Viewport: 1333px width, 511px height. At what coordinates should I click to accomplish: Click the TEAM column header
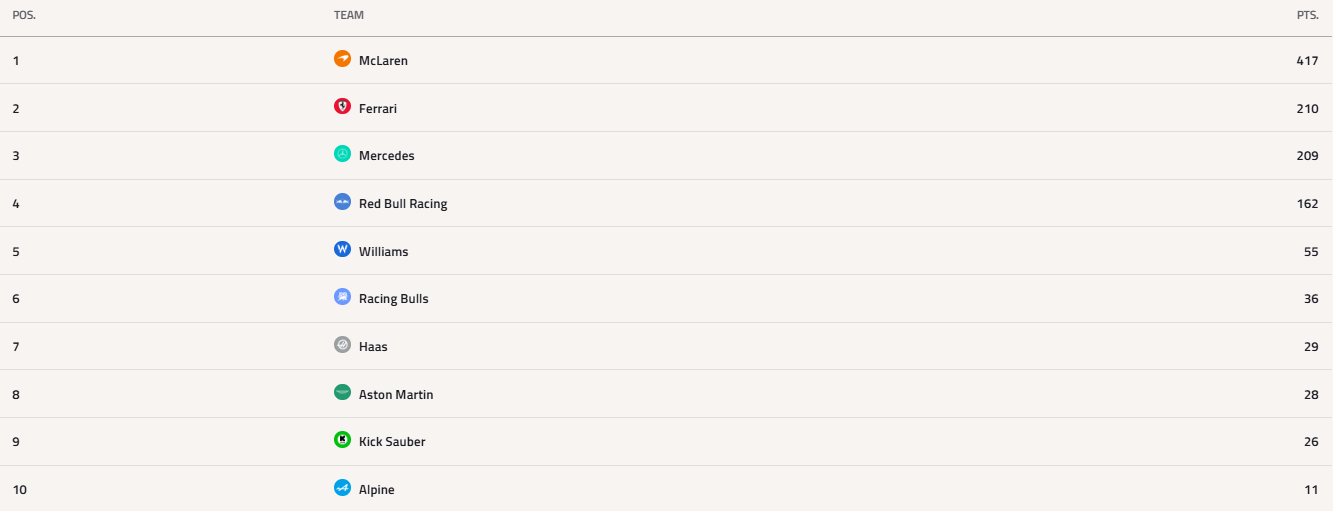tap(349, 16)
